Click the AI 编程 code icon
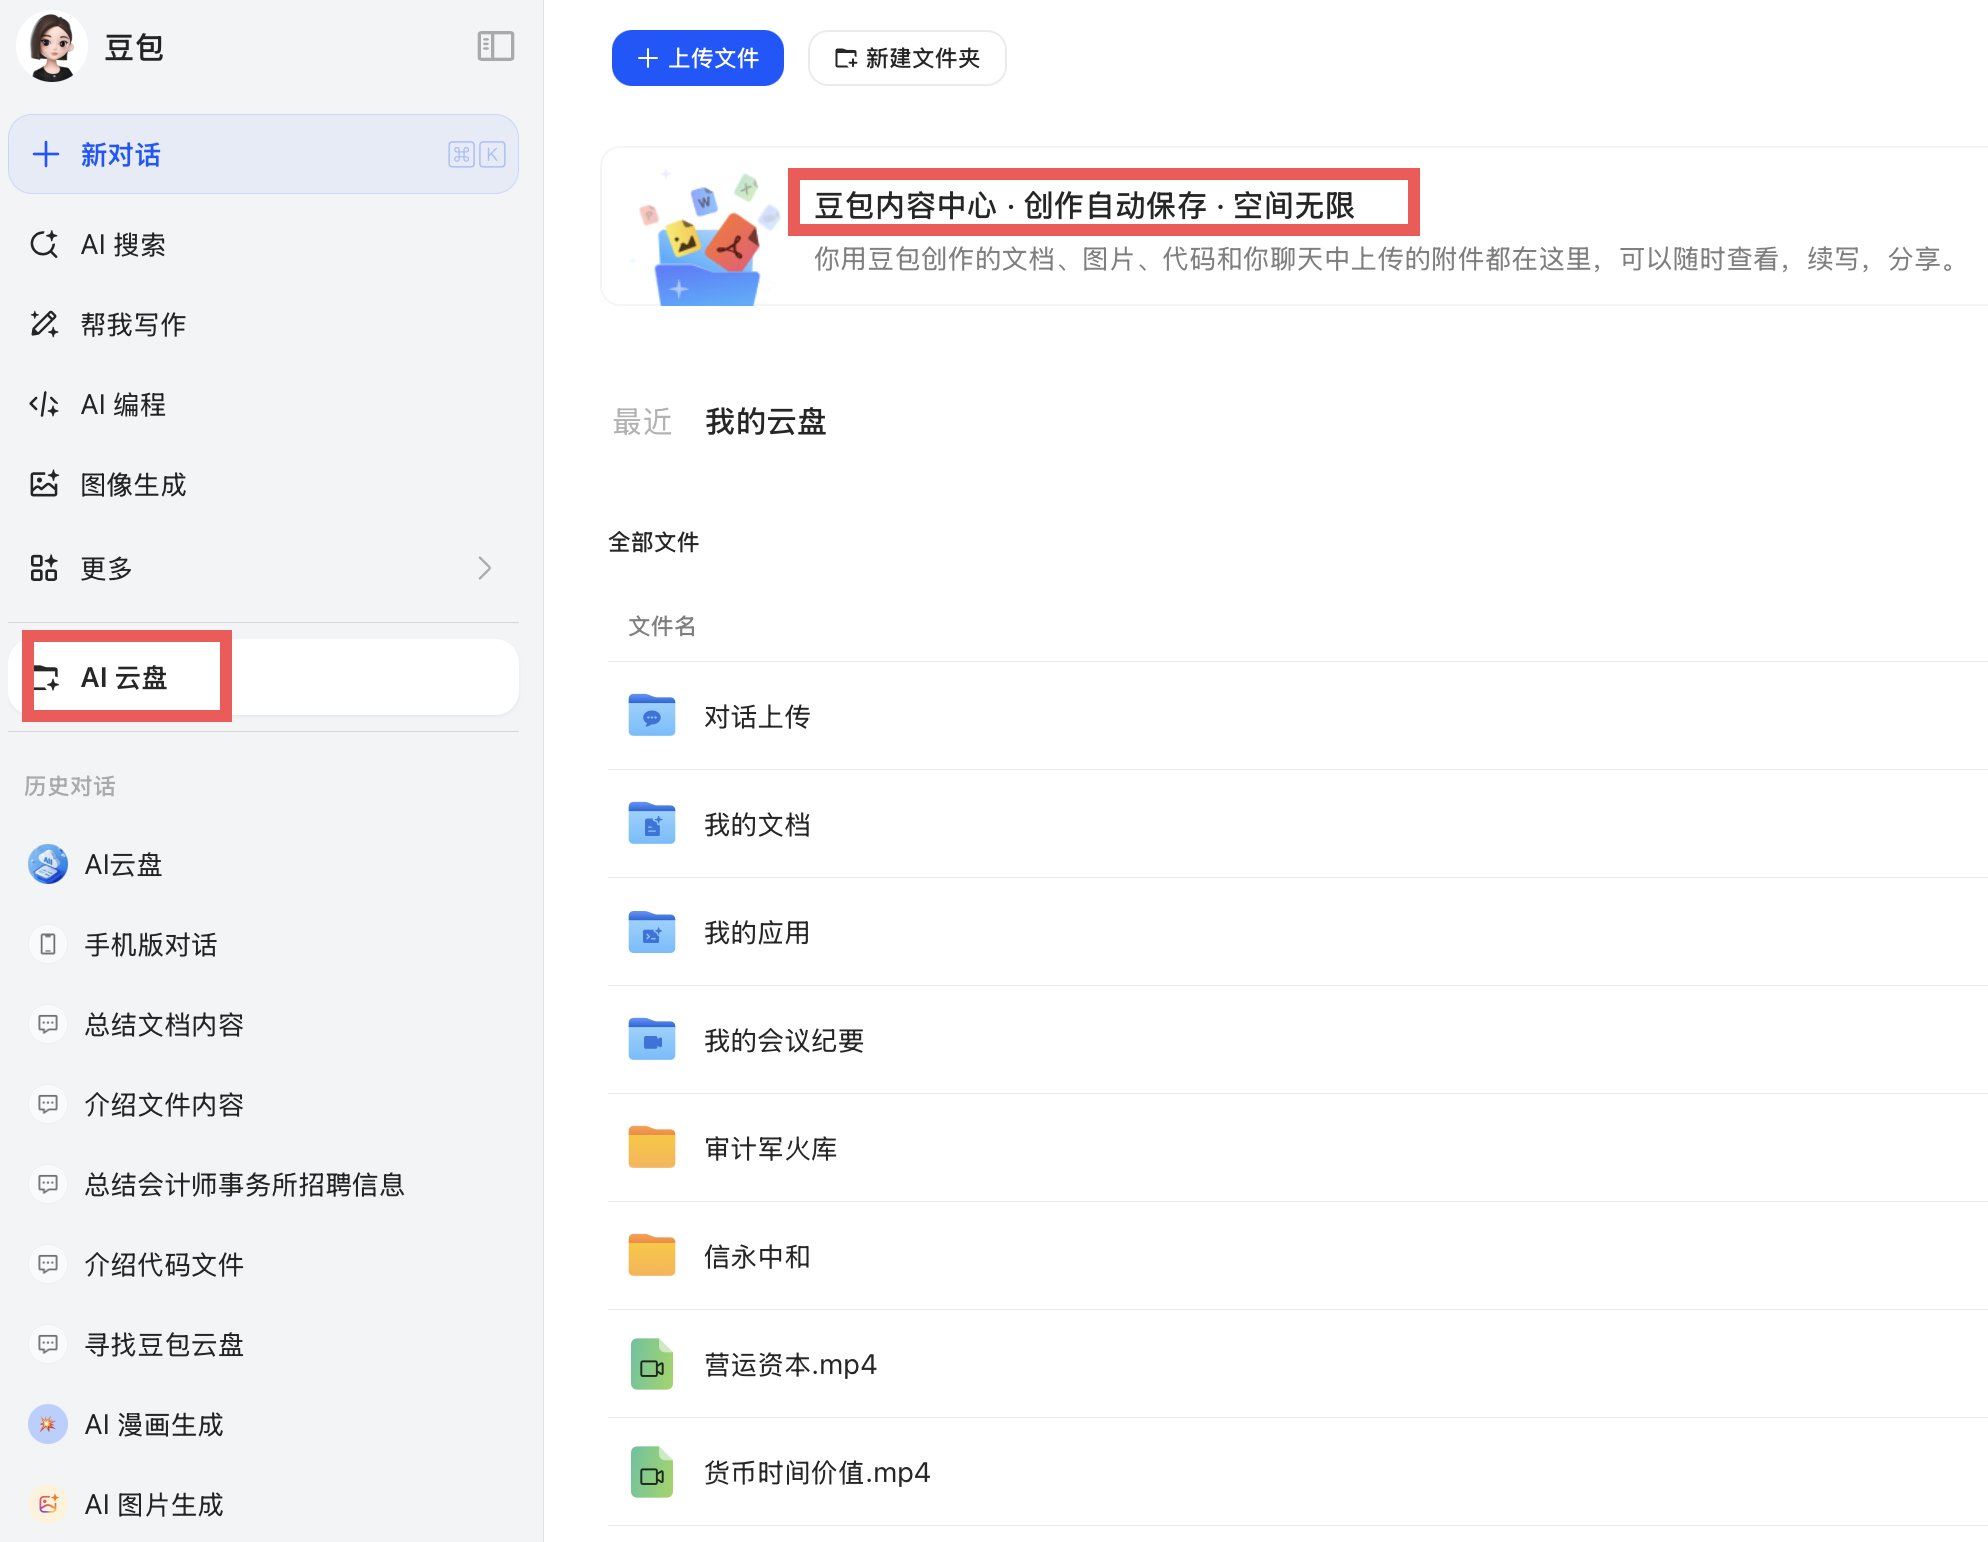1988x1542 pixels. 44,404
